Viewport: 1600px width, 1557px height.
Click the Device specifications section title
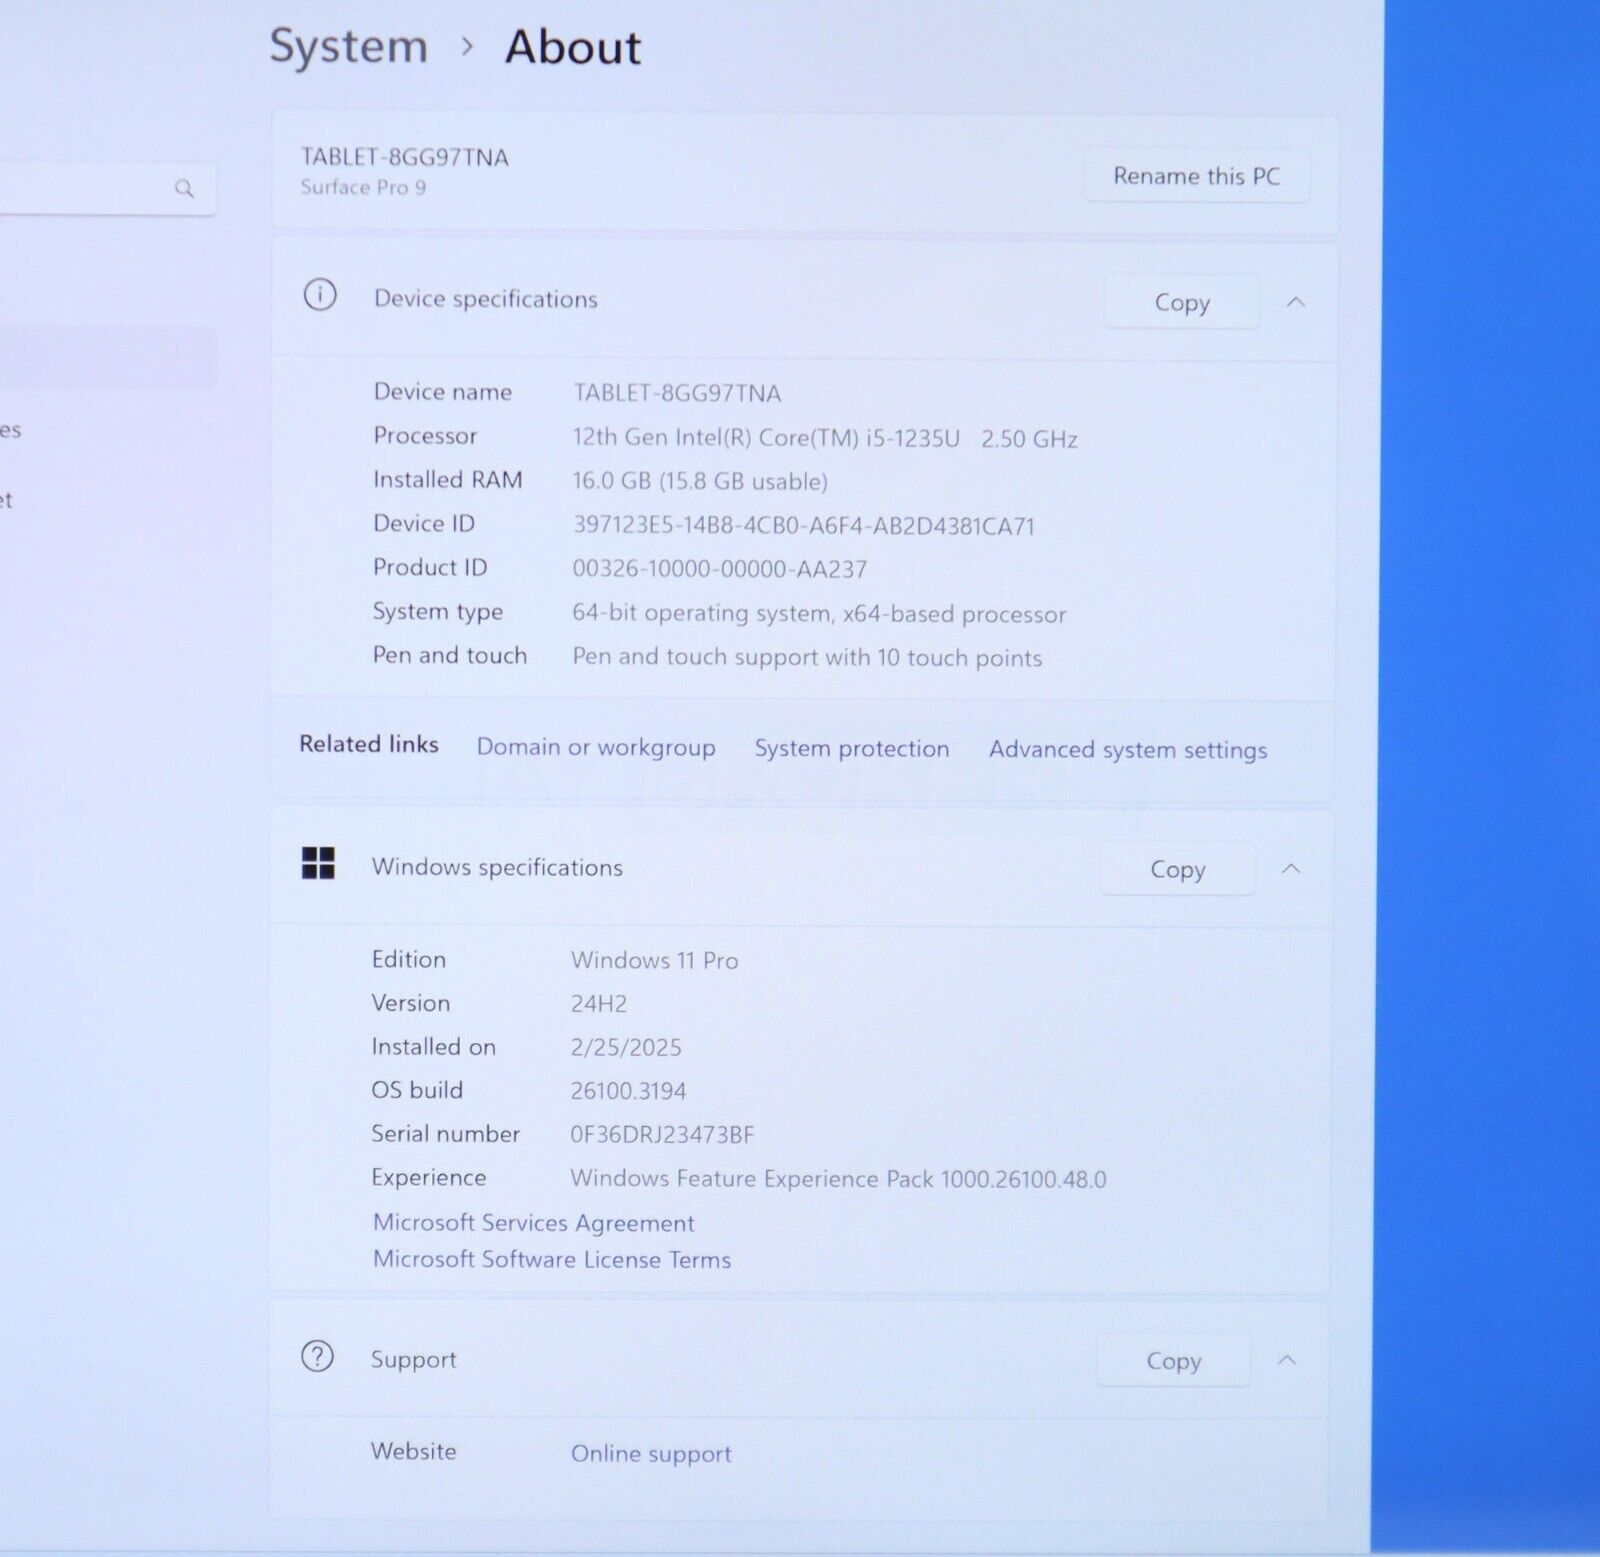[x=486, y=299]
